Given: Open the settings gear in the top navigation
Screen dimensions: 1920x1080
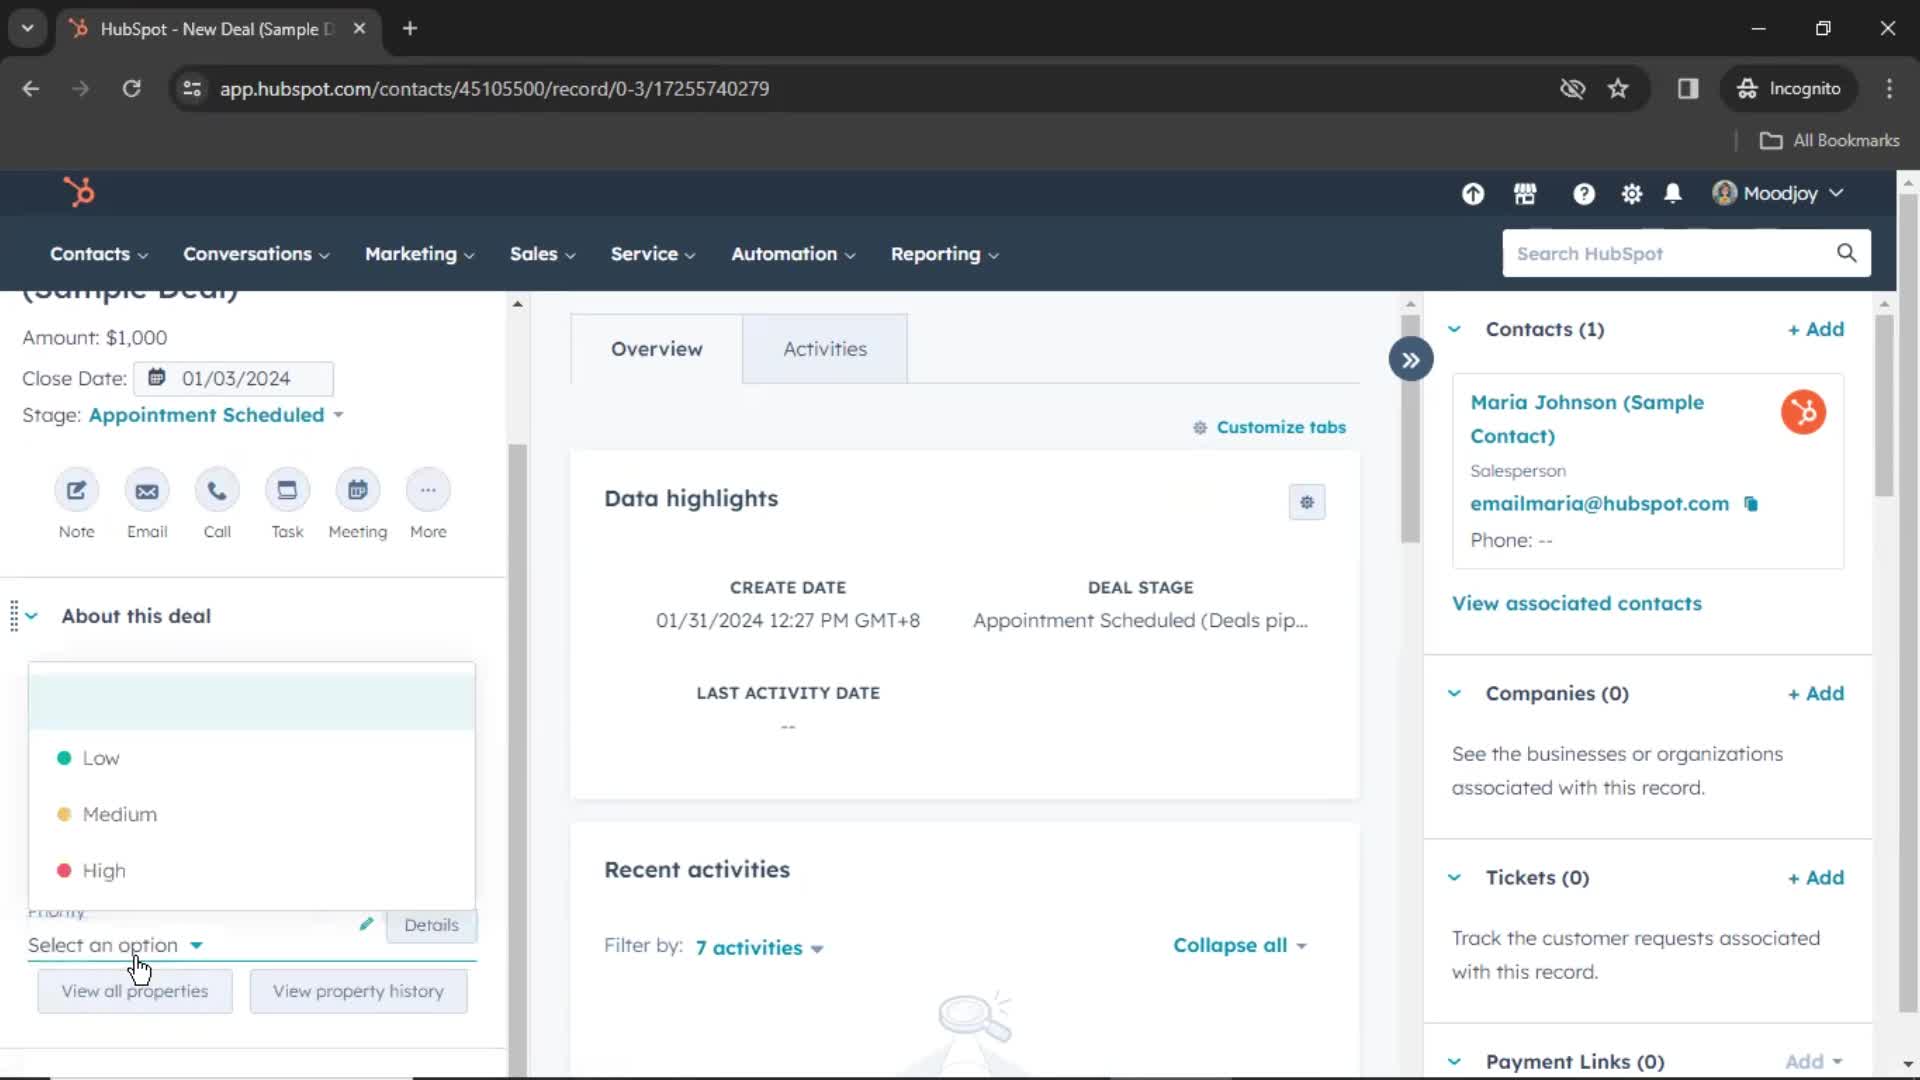Looking at the screenshot, I should pyautogui.click(x=1631, y=194).
